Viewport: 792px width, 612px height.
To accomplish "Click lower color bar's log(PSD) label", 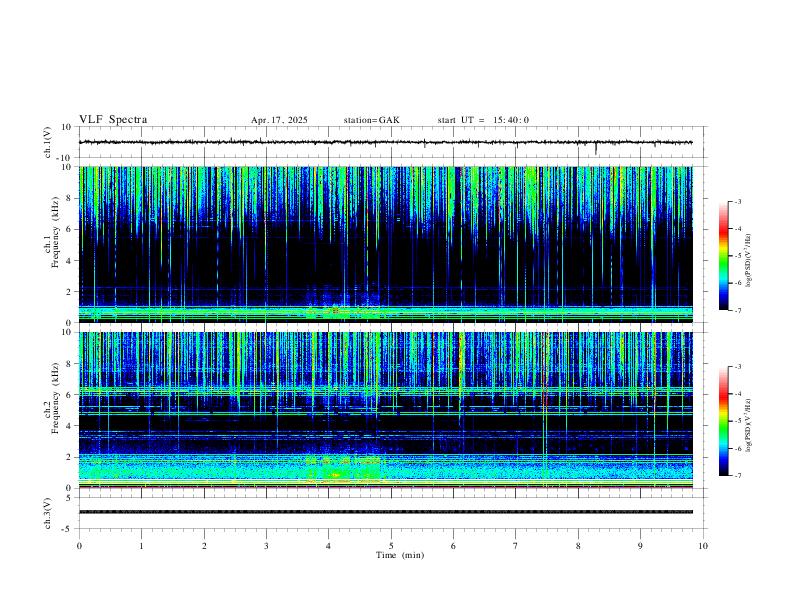I will point(749,425).
